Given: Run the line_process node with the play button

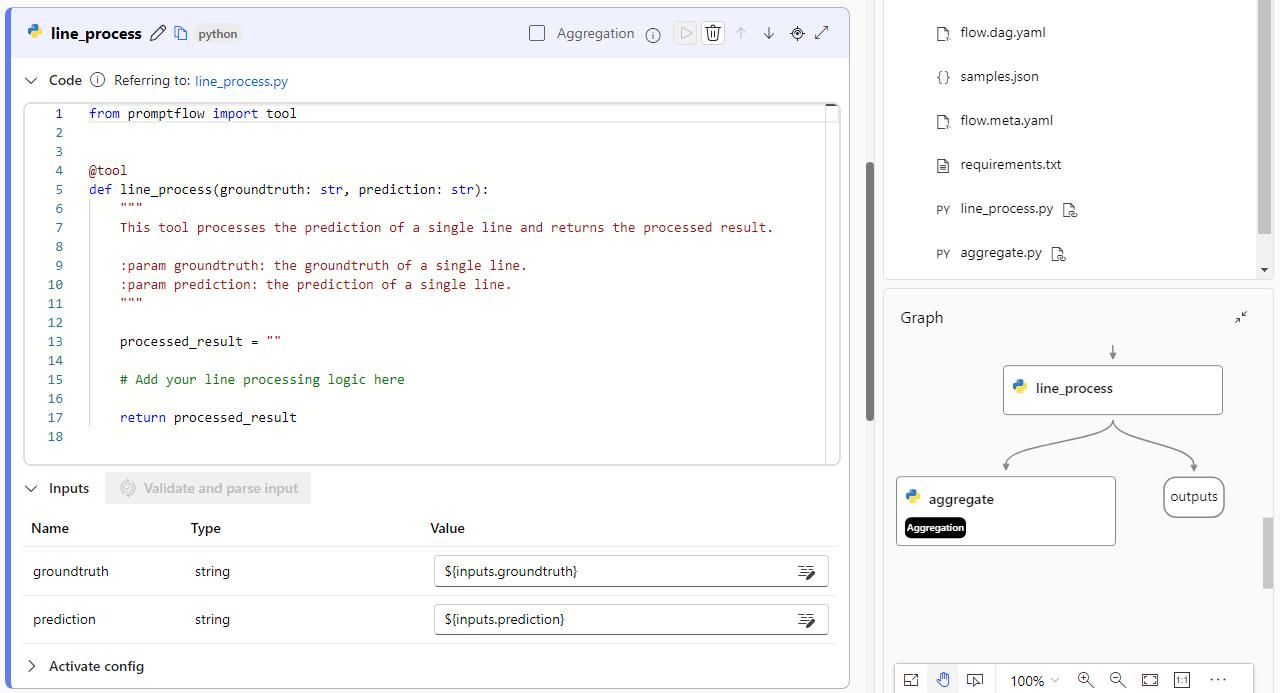Looking at the screenshot, I should point(685,33).
